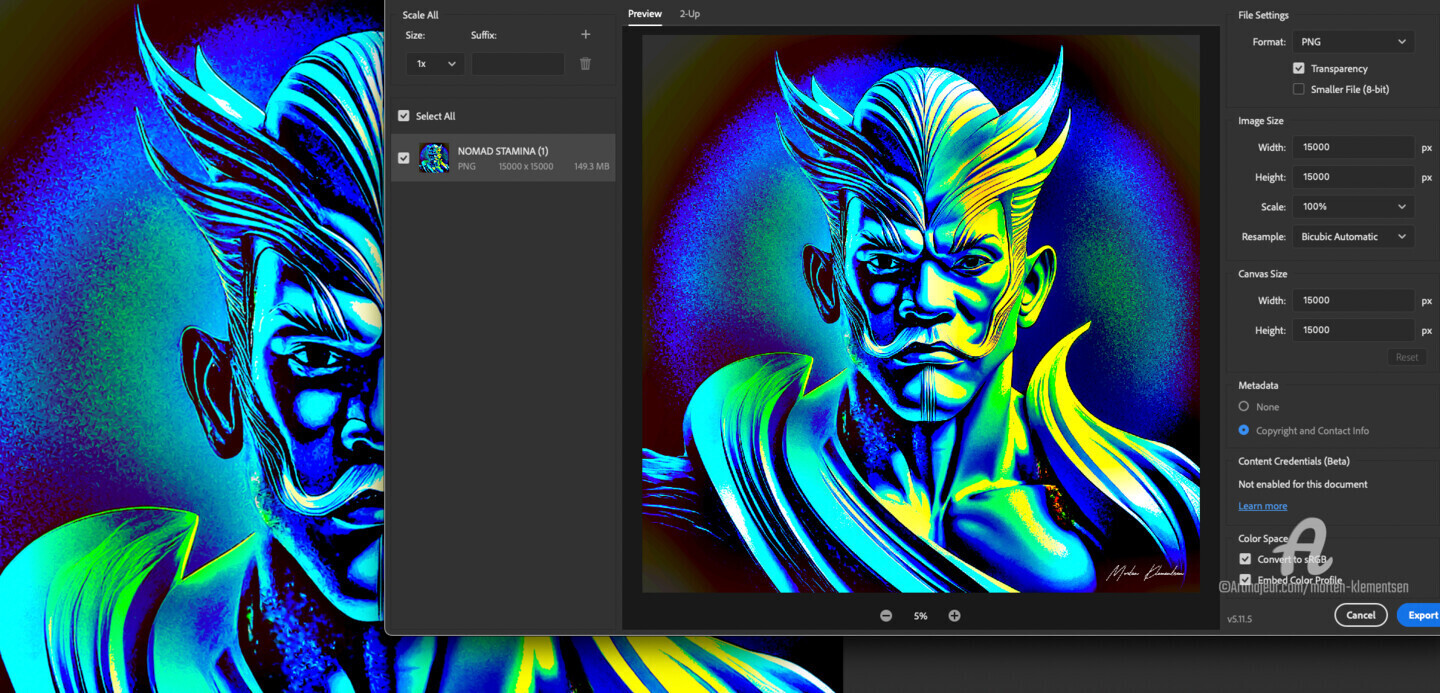Zoom in on the preview with plus icon

coord(954,616)
